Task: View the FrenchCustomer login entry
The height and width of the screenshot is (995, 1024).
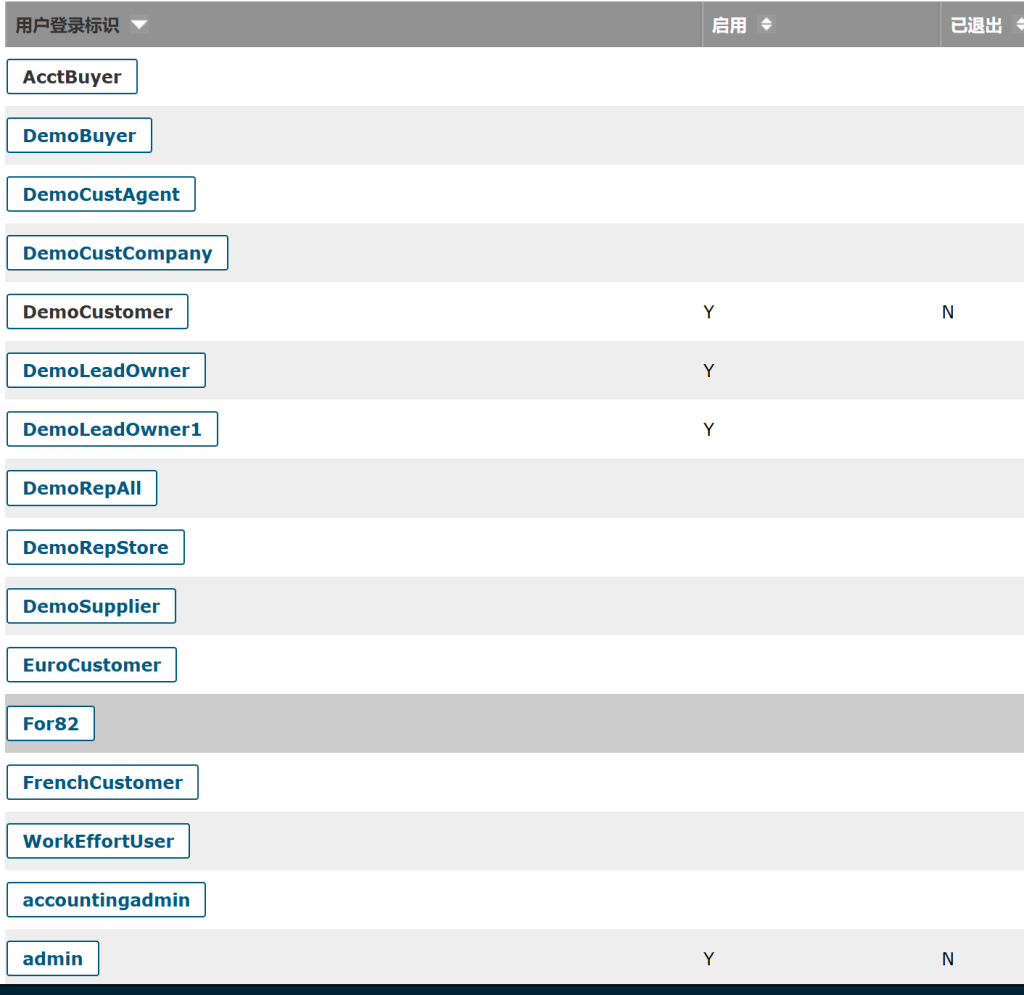Action: 103,783
